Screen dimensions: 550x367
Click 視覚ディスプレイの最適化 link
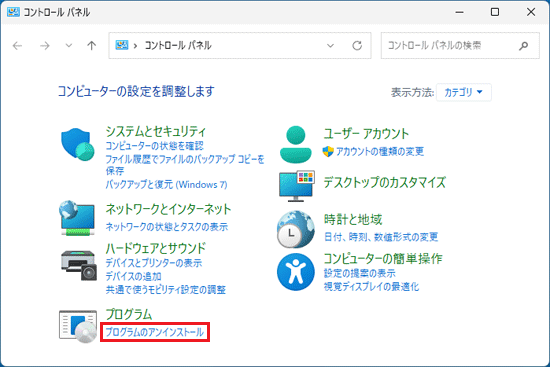(371, 286)
